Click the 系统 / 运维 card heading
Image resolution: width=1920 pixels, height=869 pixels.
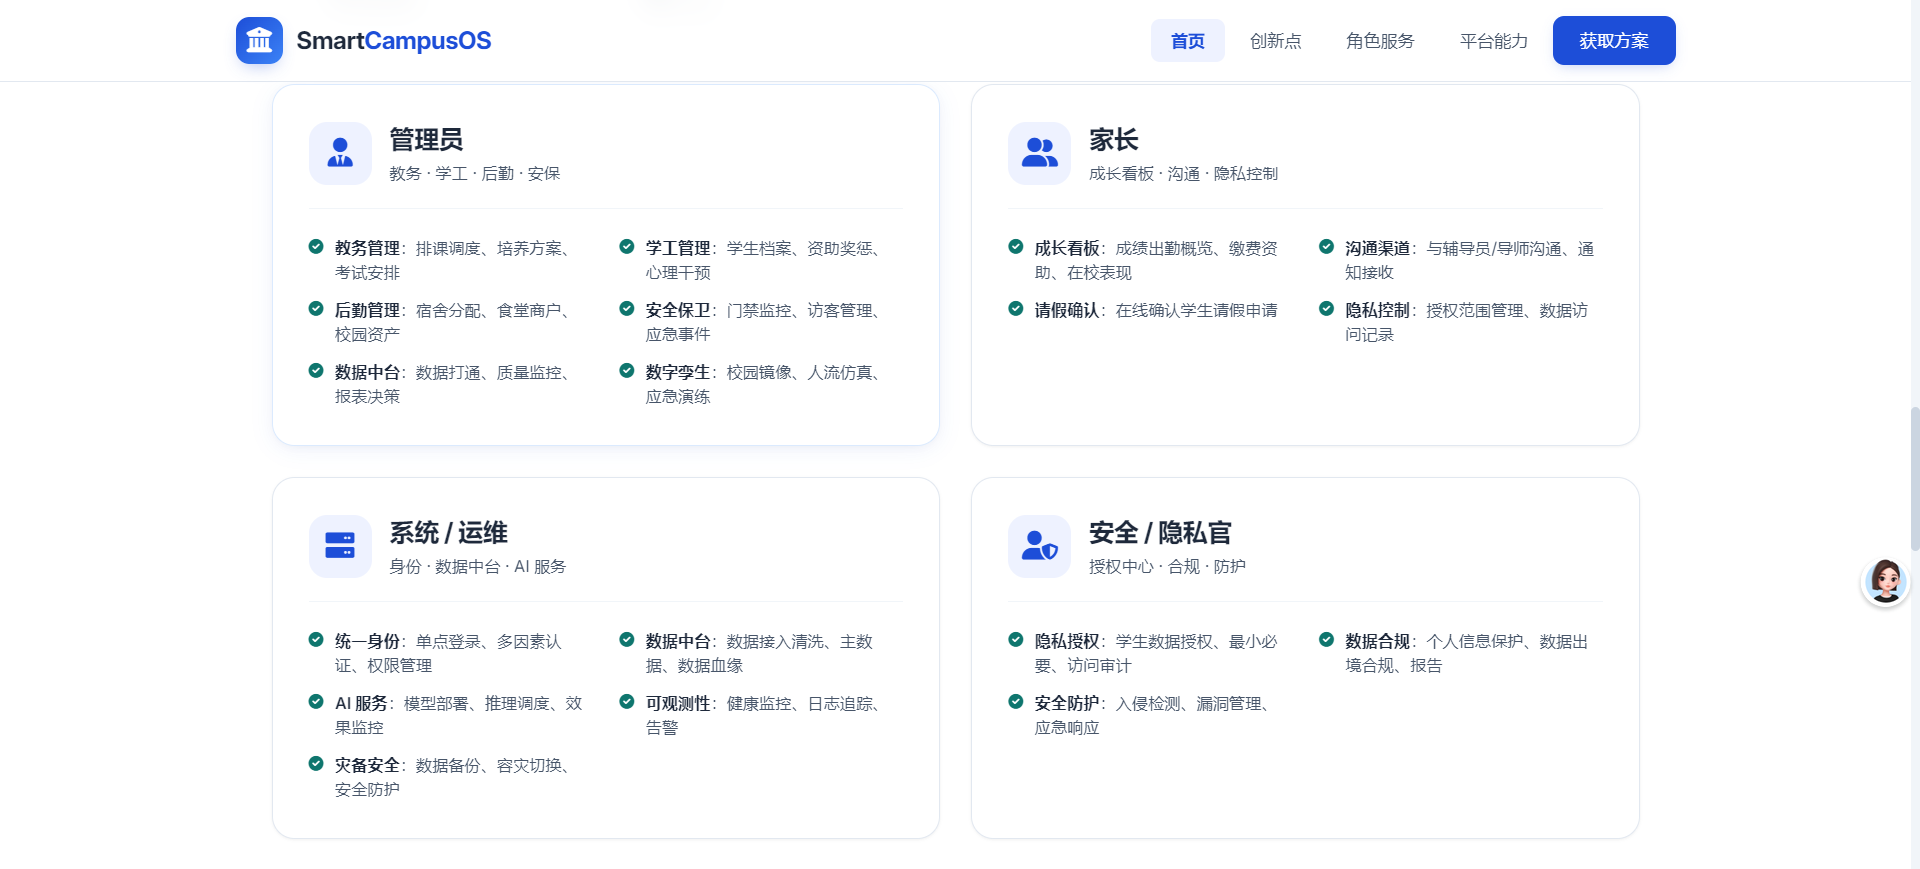449,533
